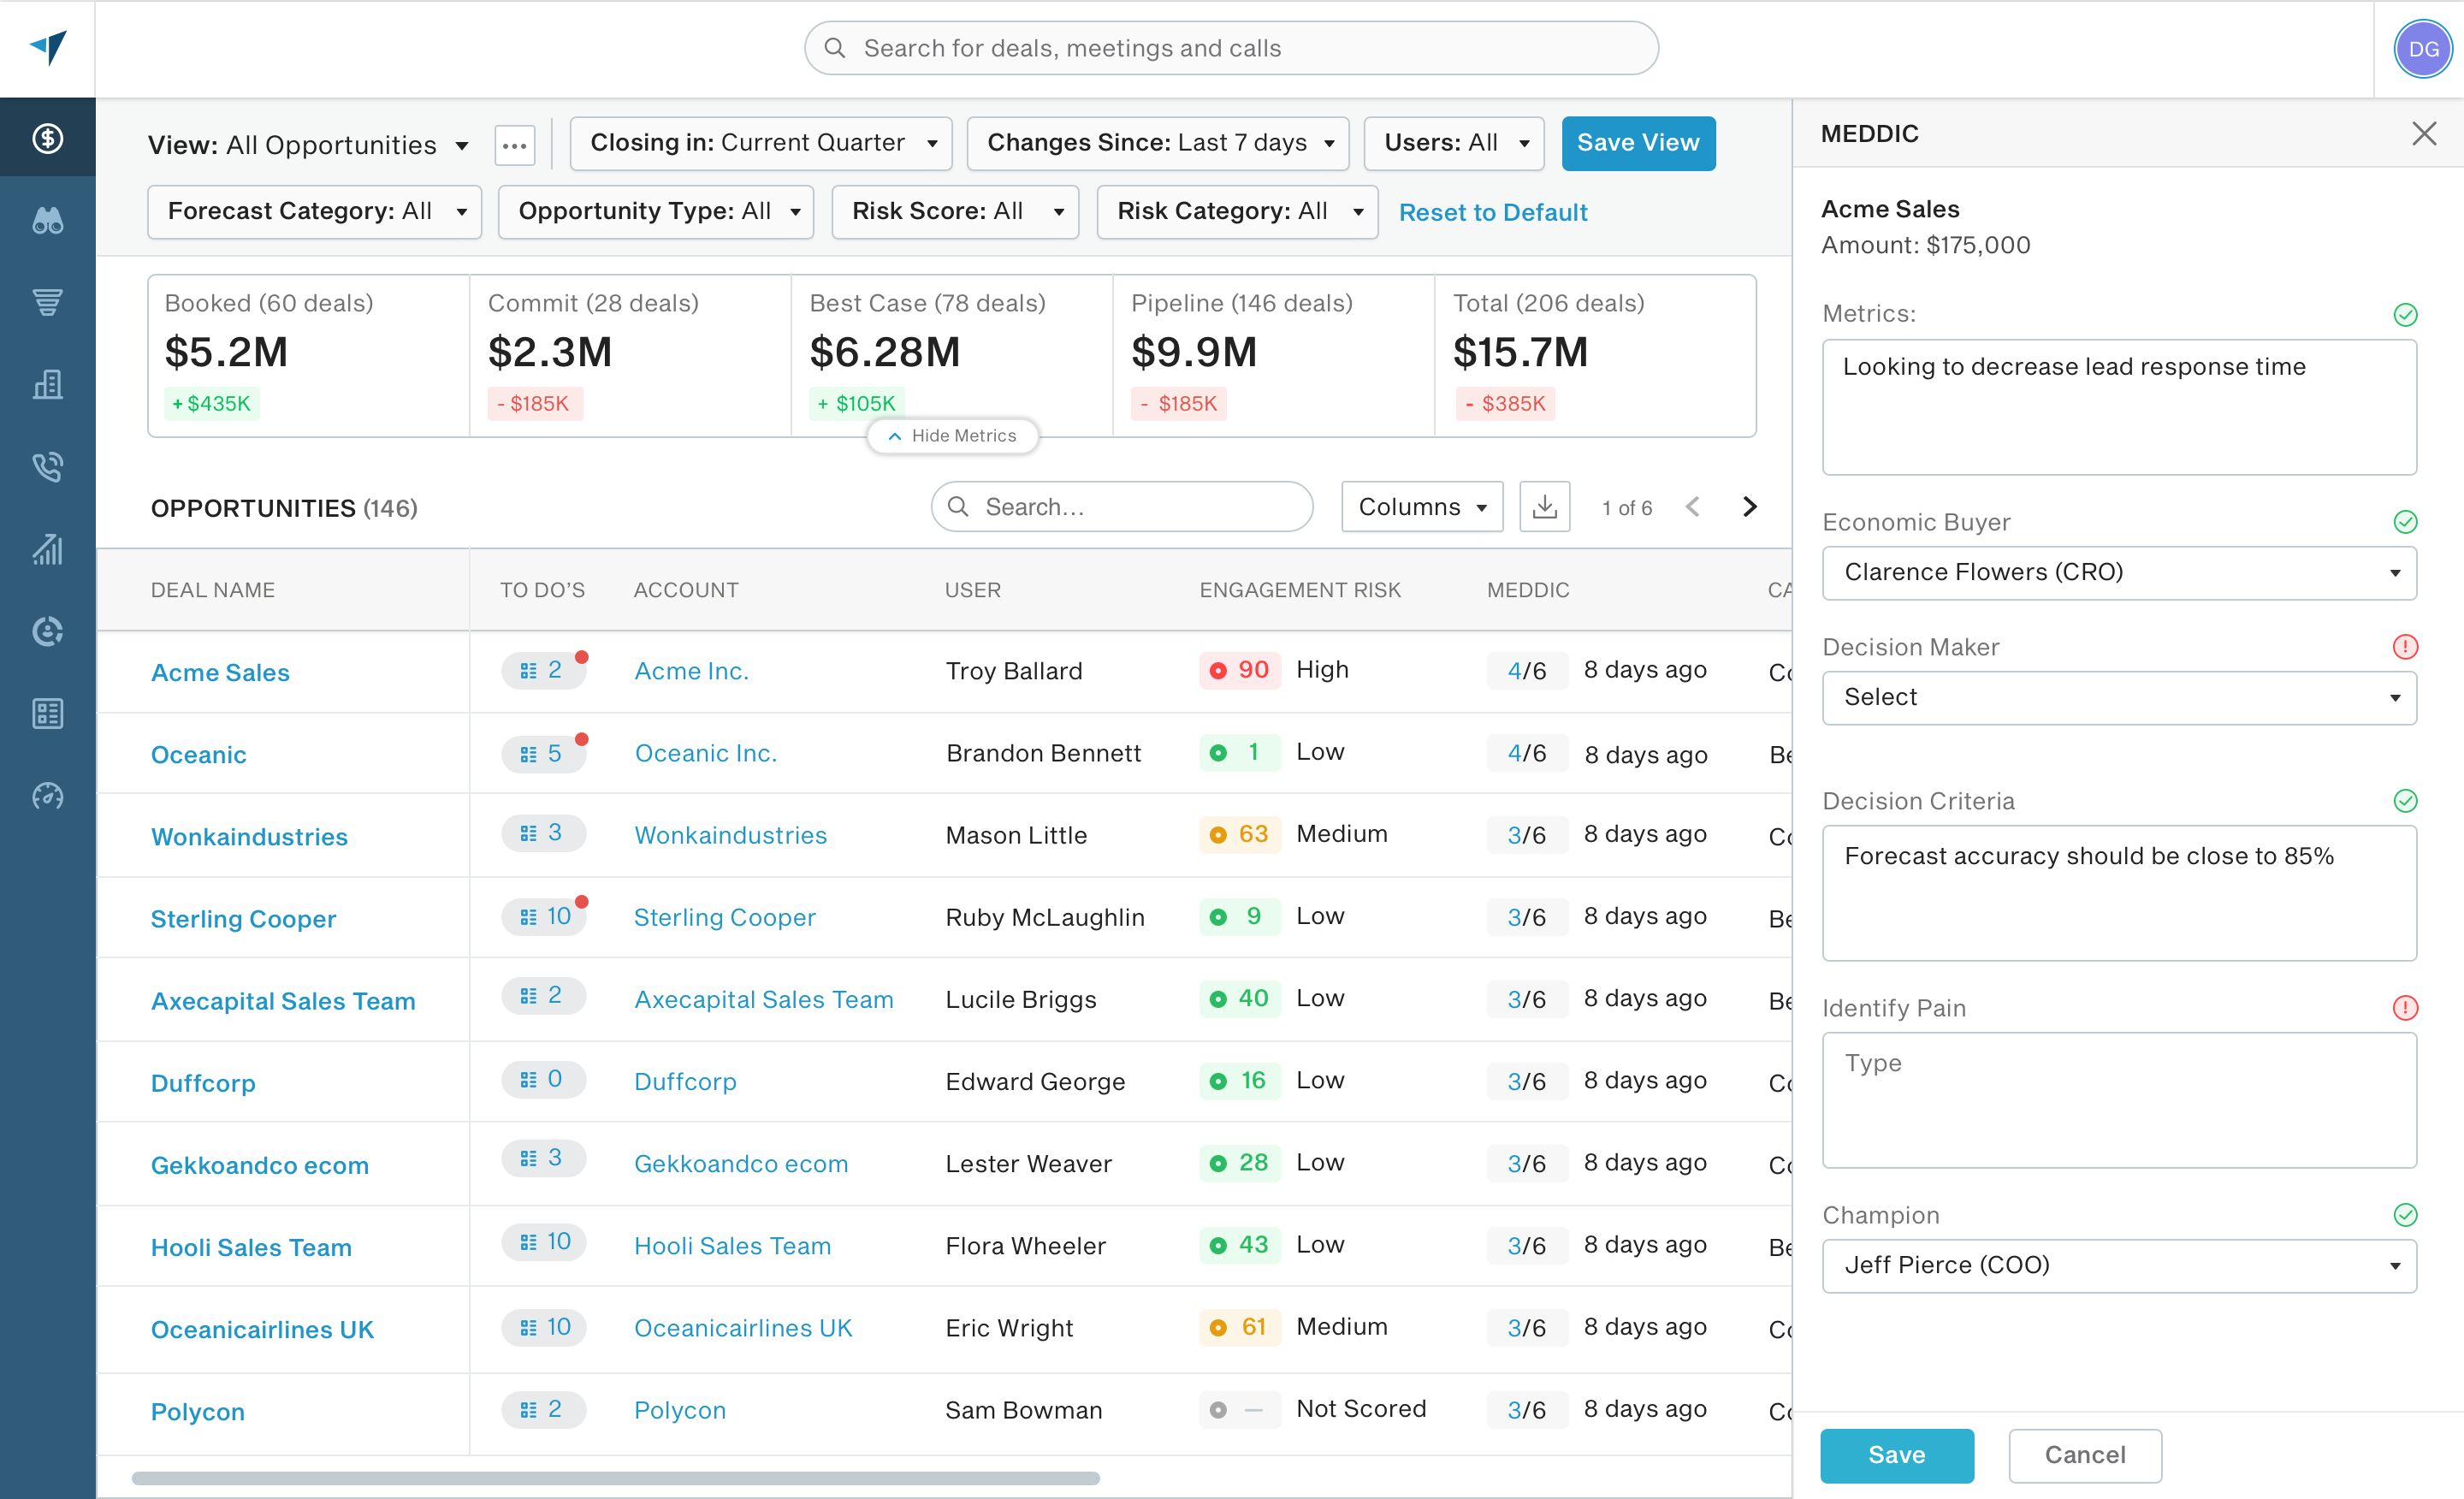Screen dimensions: 2464x1499
Task: Open the funnel icon in sidebar
Action: [x=47, y=302]
